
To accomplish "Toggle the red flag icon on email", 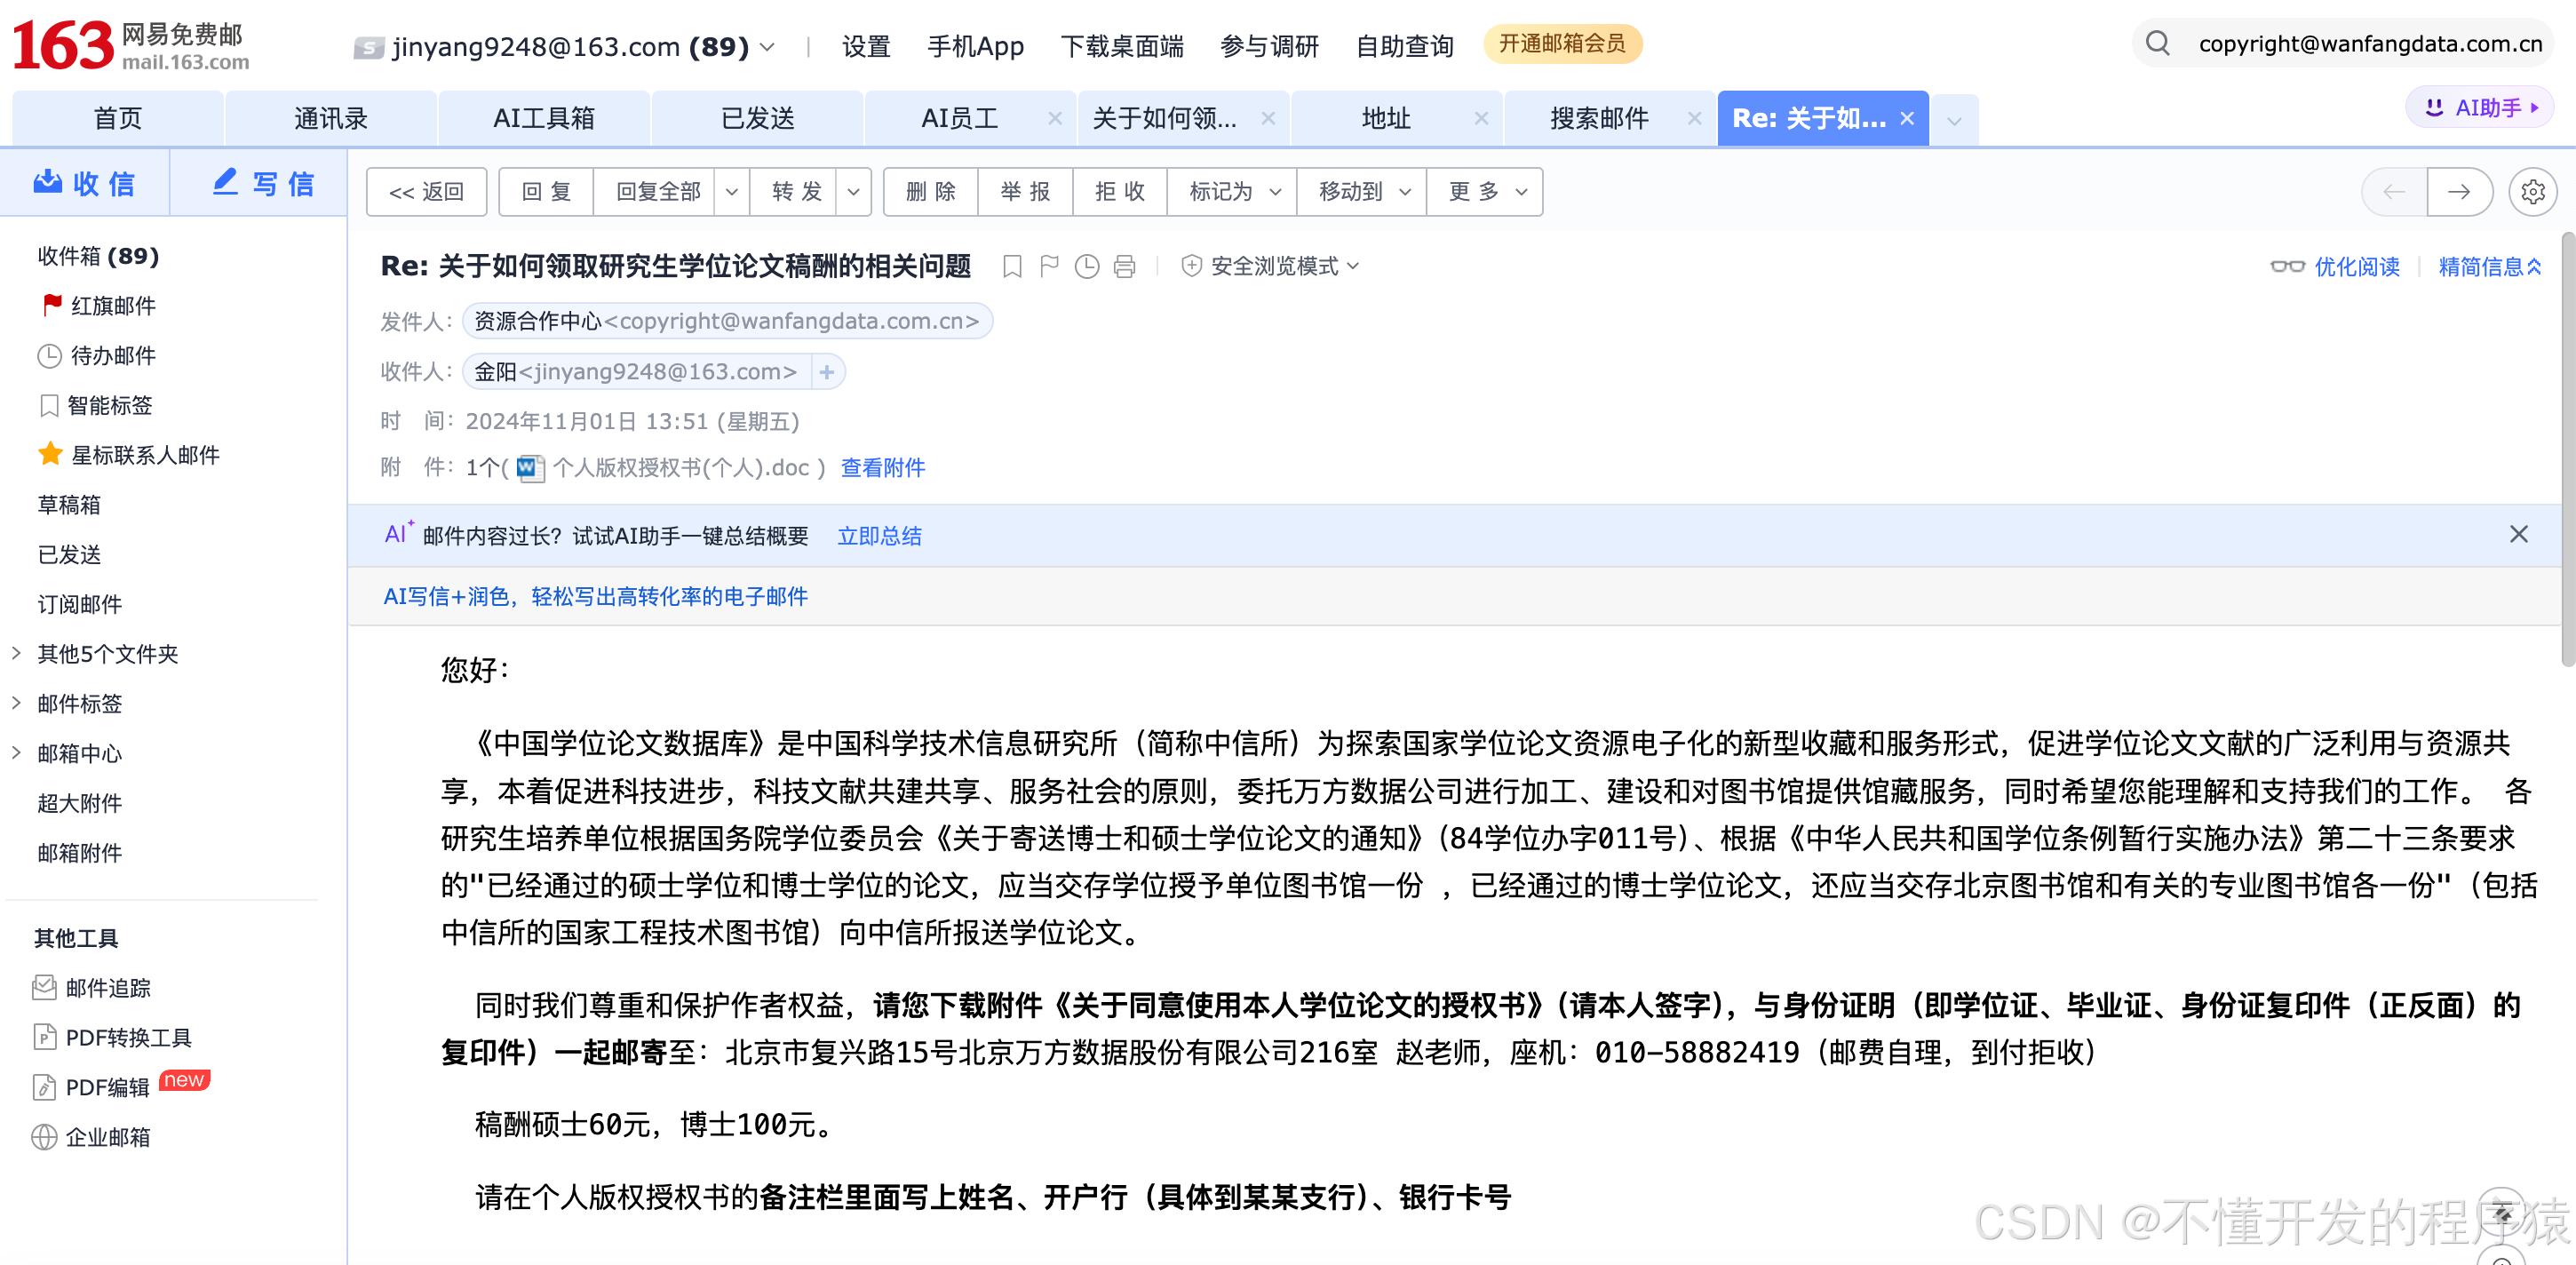I will (1049, 266).
